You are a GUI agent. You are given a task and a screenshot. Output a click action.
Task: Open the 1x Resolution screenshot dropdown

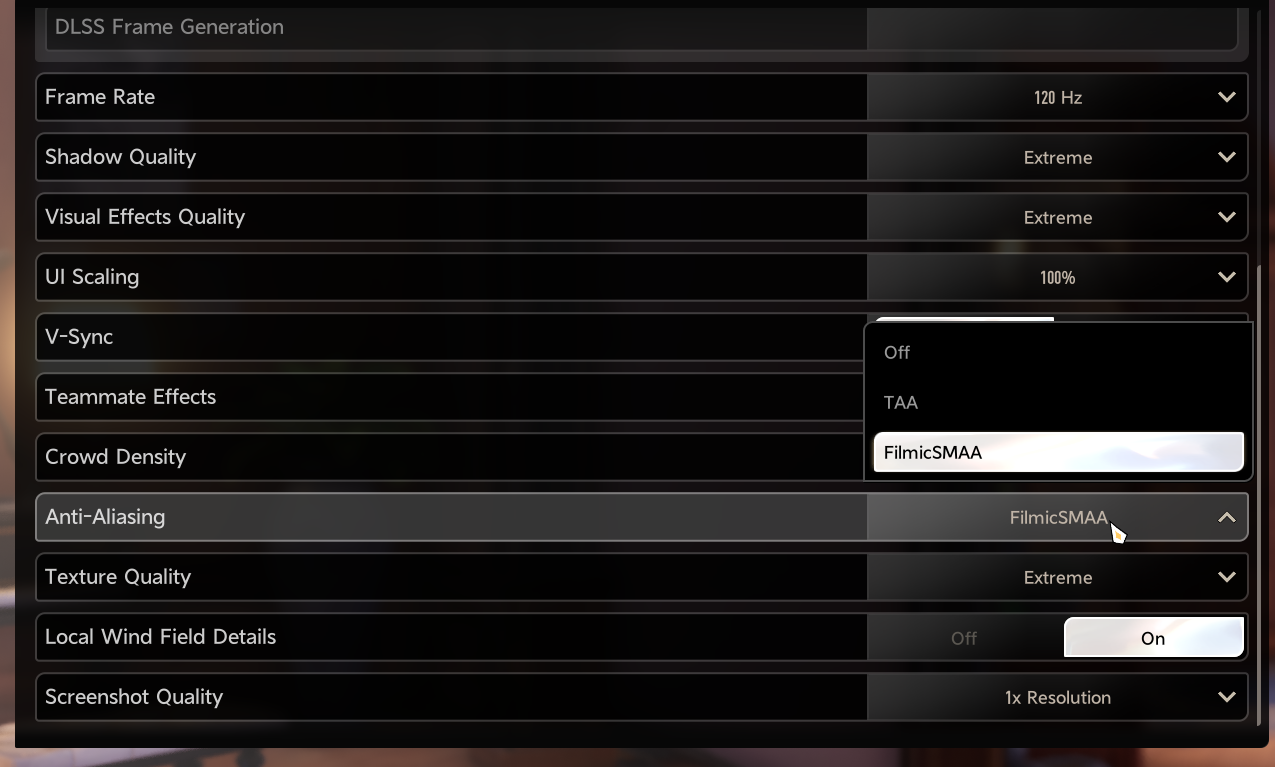pyautogui.click(x=1057, y=697)
